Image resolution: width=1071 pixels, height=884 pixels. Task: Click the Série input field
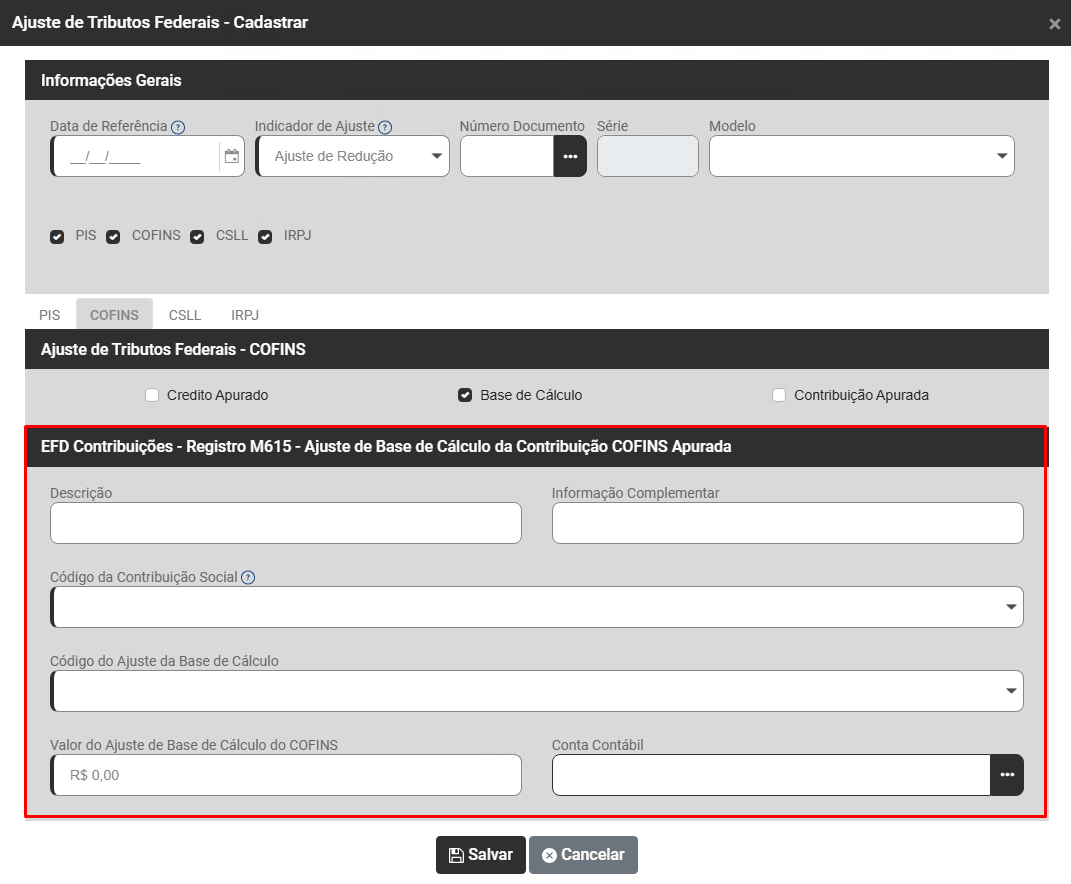point(648,156)
